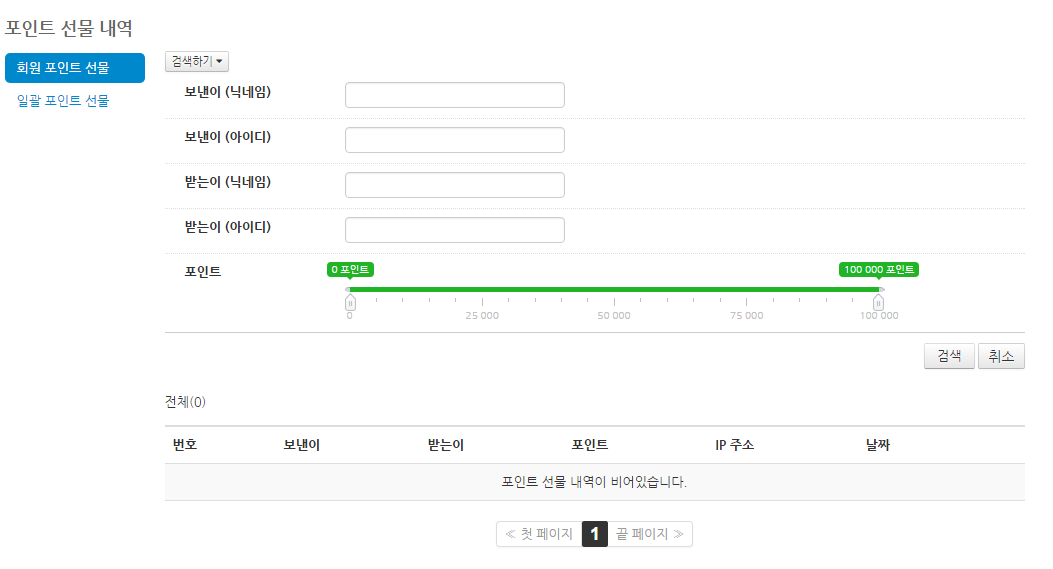Focus the 보낸이 (아이디) input field
Viewport: 1053px width, 569px height.
pos(455,140)
